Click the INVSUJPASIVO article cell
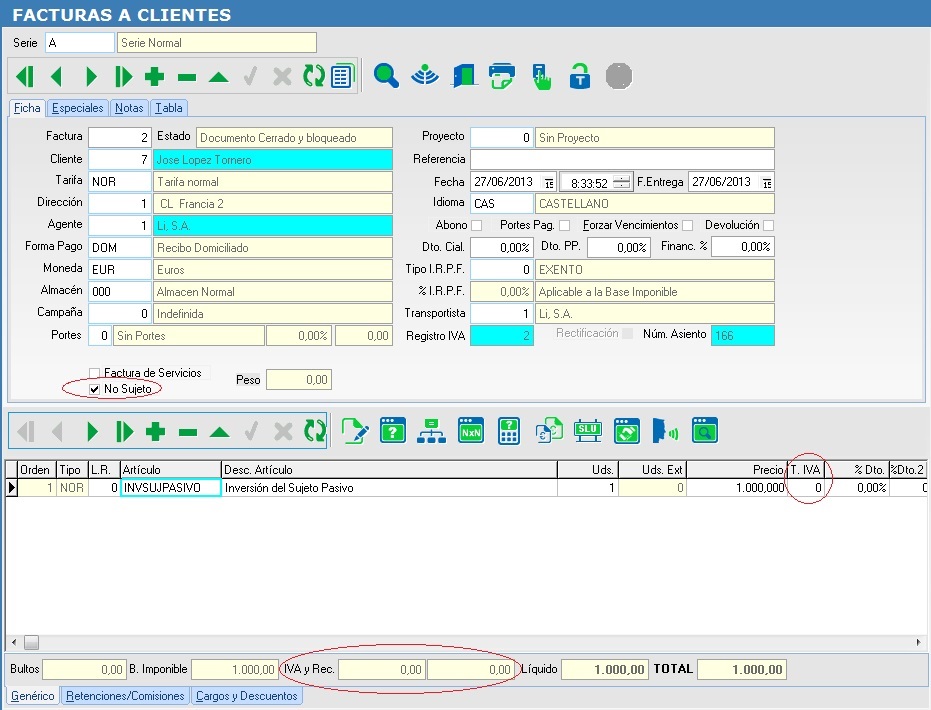This screenshot has height=710, width=931. point(170,487)
